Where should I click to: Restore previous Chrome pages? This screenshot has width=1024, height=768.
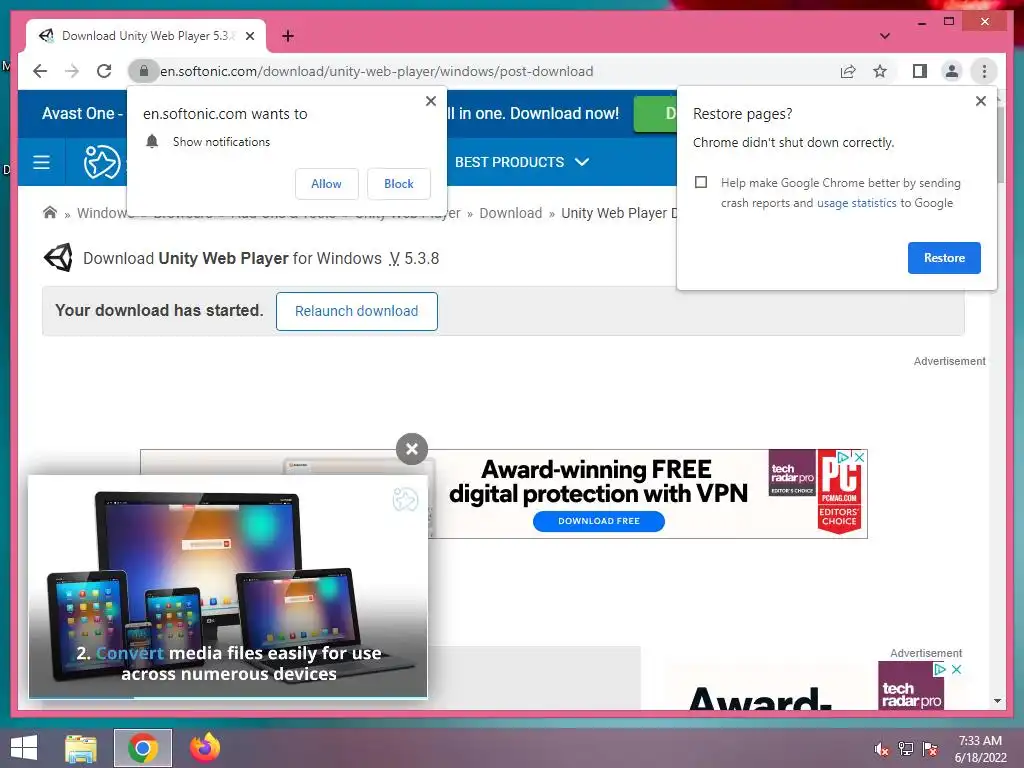click(x=944, y=258)
